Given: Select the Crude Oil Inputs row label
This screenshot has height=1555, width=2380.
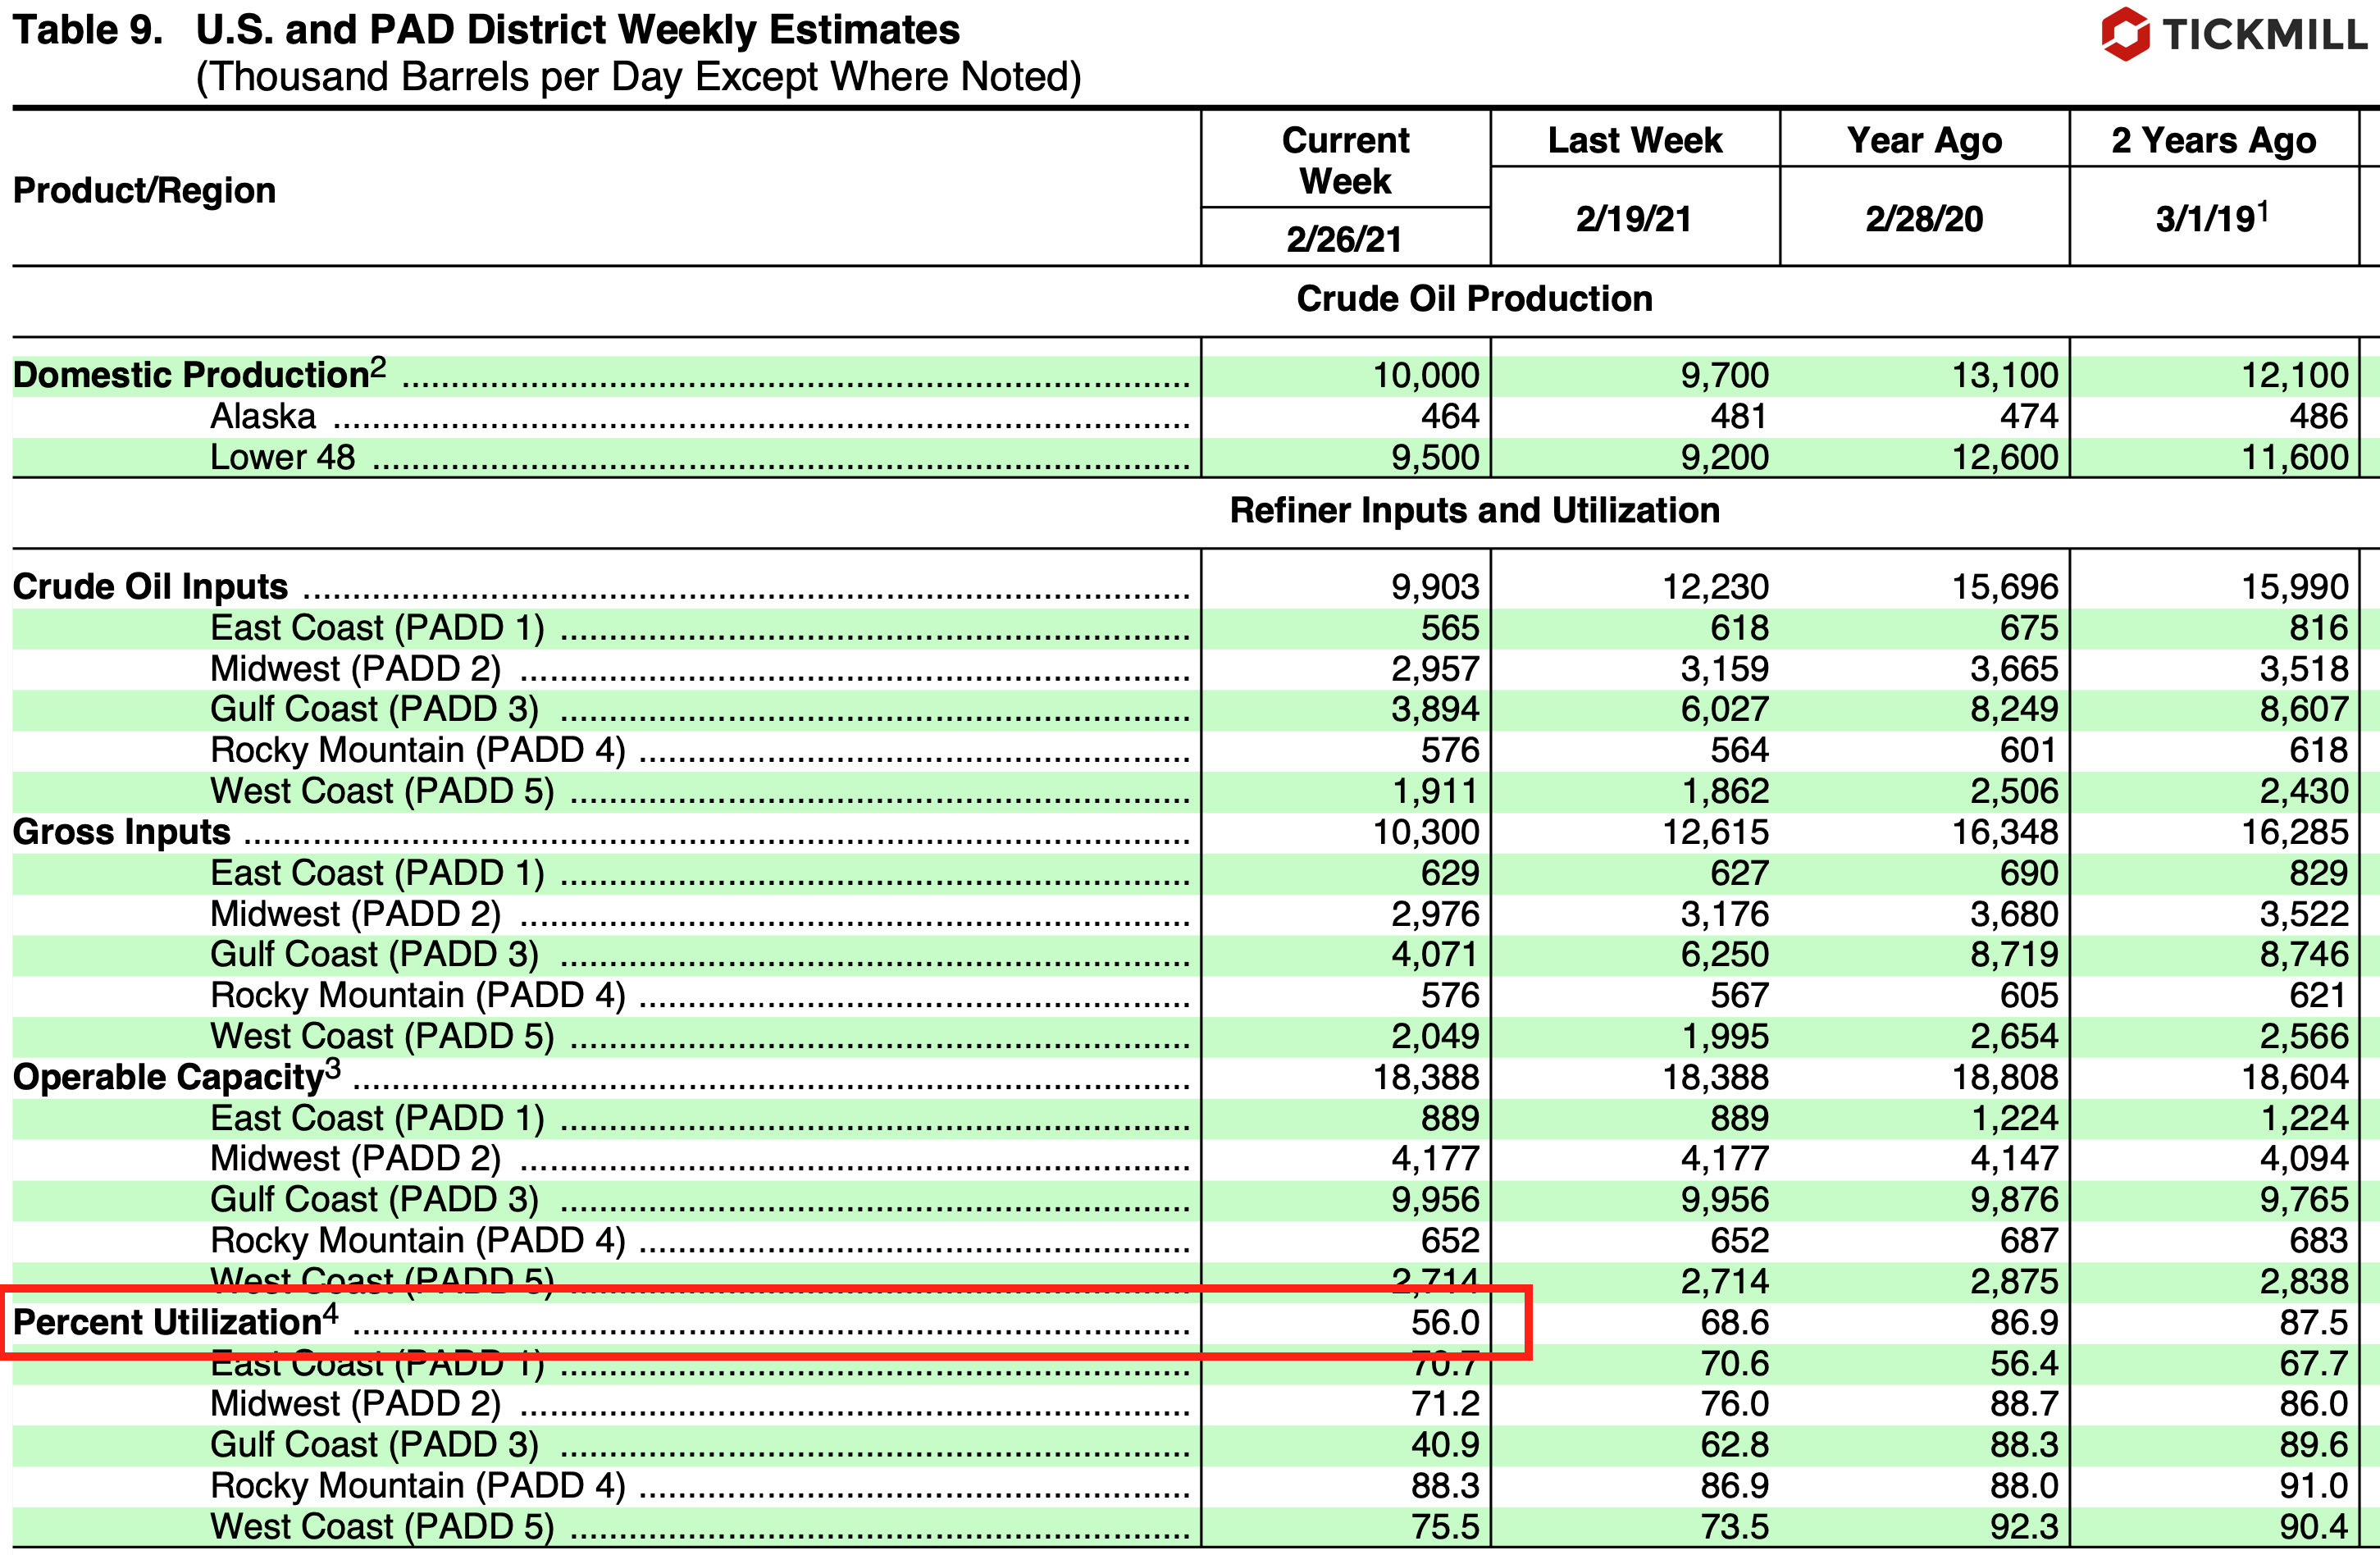Looking at the screenshot, I should click(x=150, y=586).
